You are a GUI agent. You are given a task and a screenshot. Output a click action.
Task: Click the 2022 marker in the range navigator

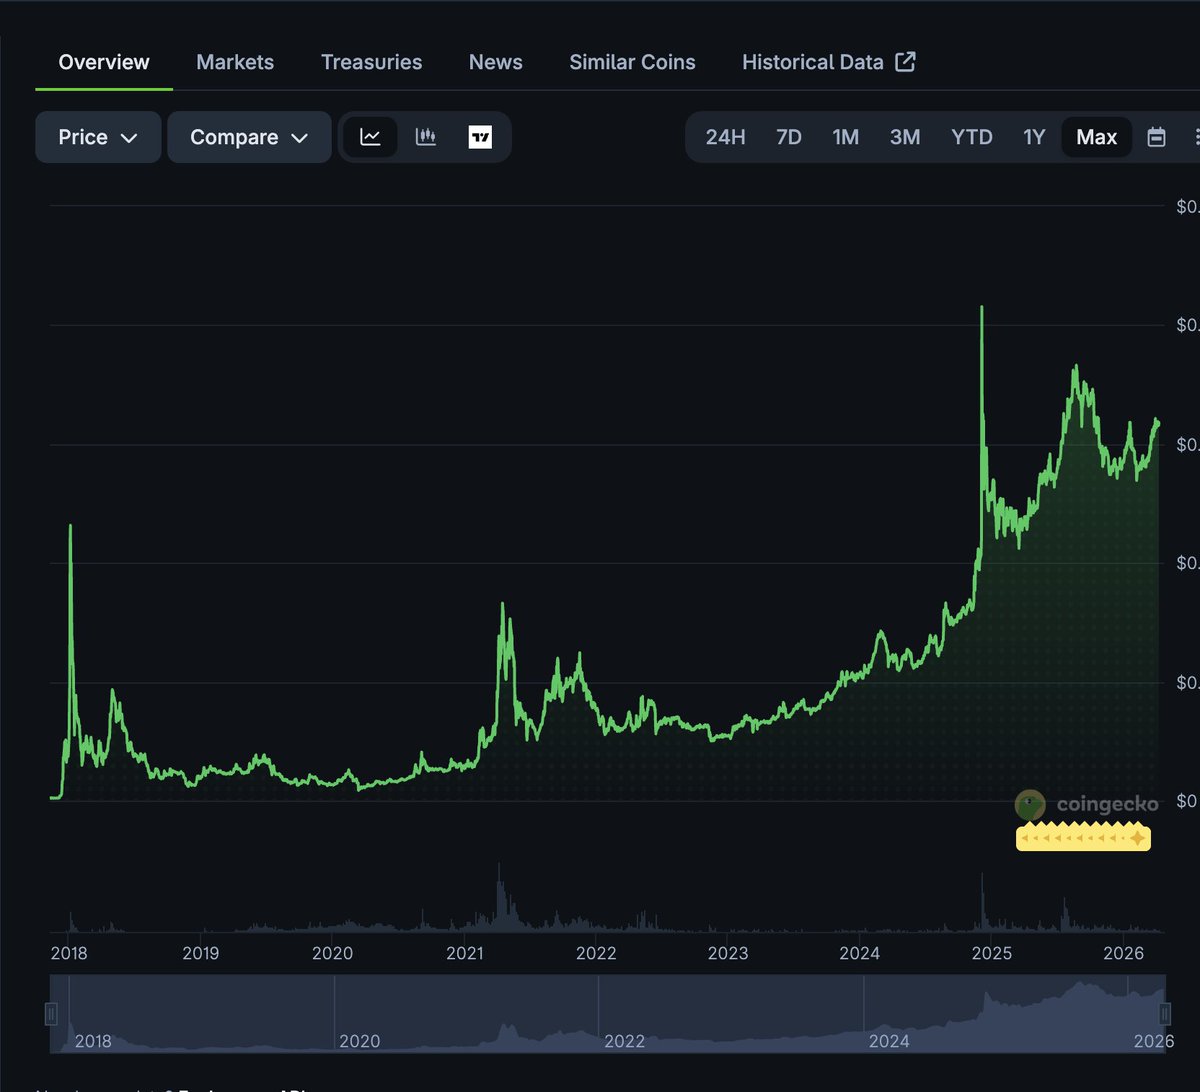tap(624, 1041)
